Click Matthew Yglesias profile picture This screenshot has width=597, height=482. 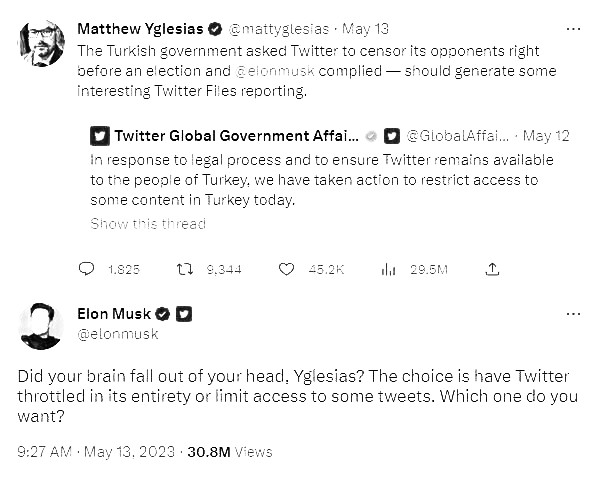point(42,43)
